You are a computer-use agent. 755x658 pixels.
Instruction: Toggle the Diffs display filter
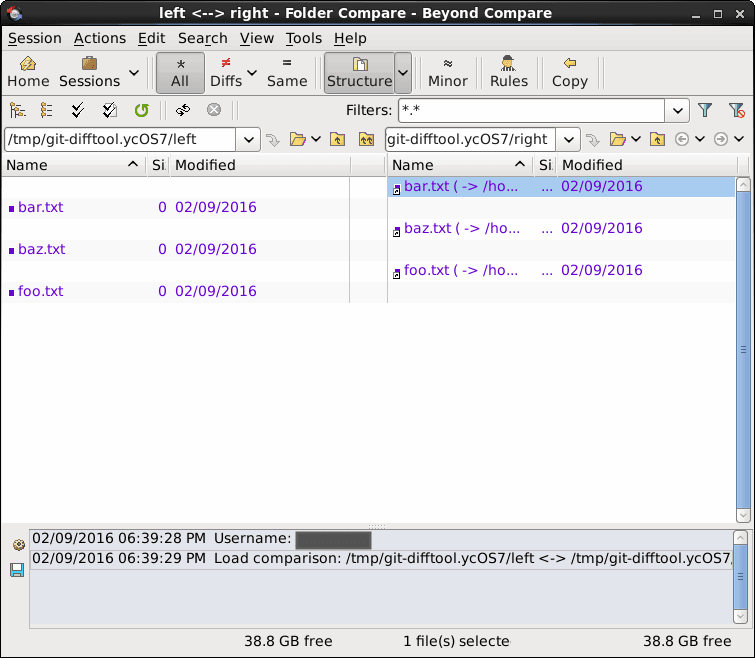point(226,73)
